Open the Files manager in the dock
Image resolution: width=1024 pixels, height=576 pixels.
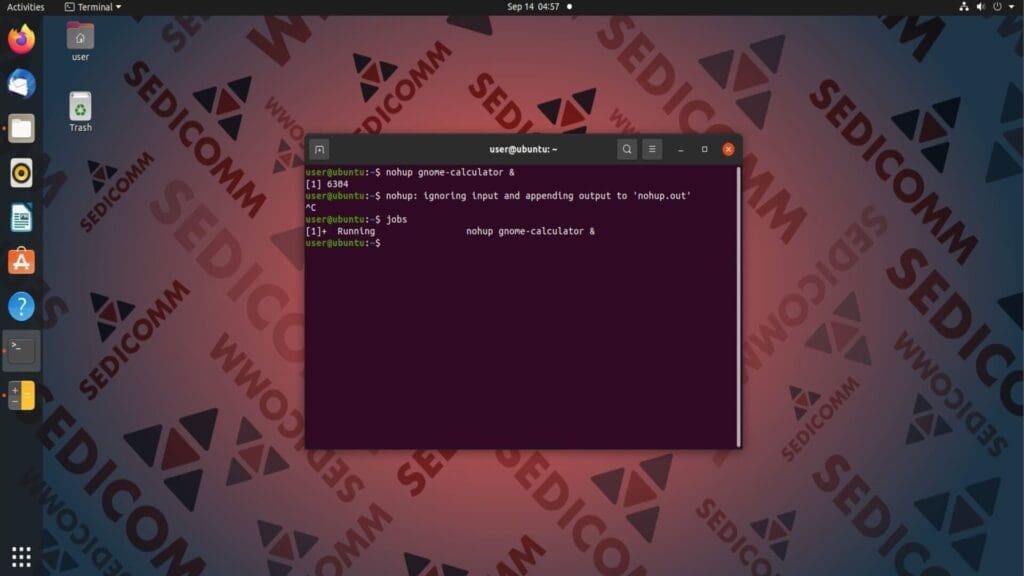(21, 129)
